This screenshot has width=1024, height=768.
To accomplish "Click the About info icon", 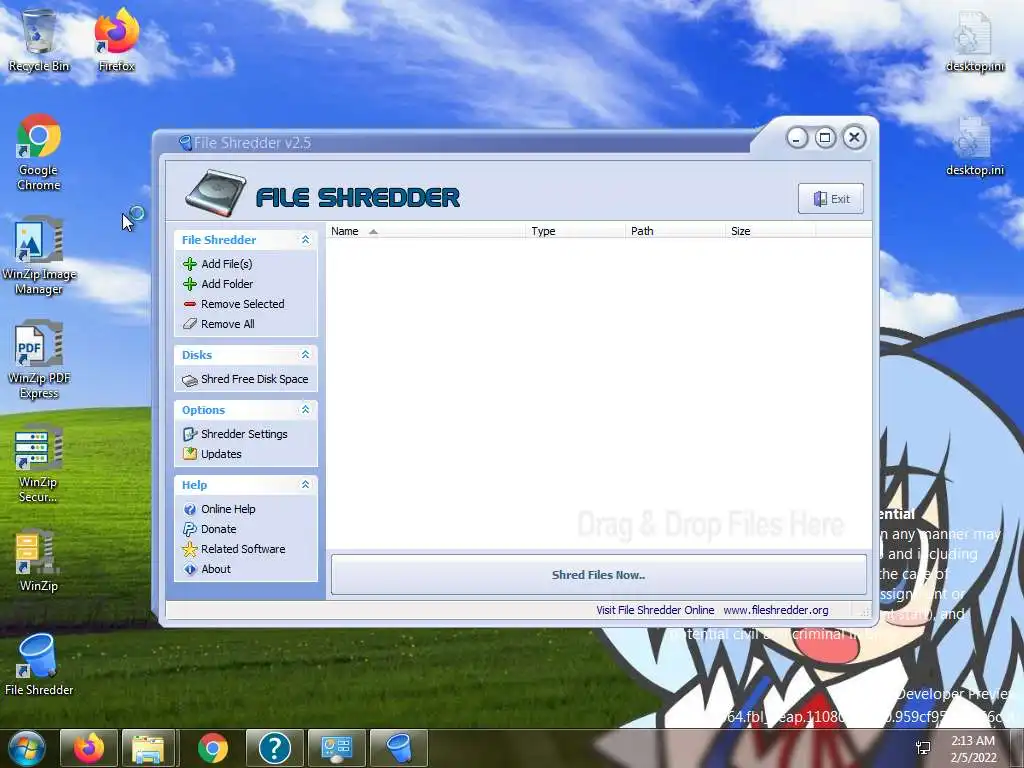I will pos(189,569).
